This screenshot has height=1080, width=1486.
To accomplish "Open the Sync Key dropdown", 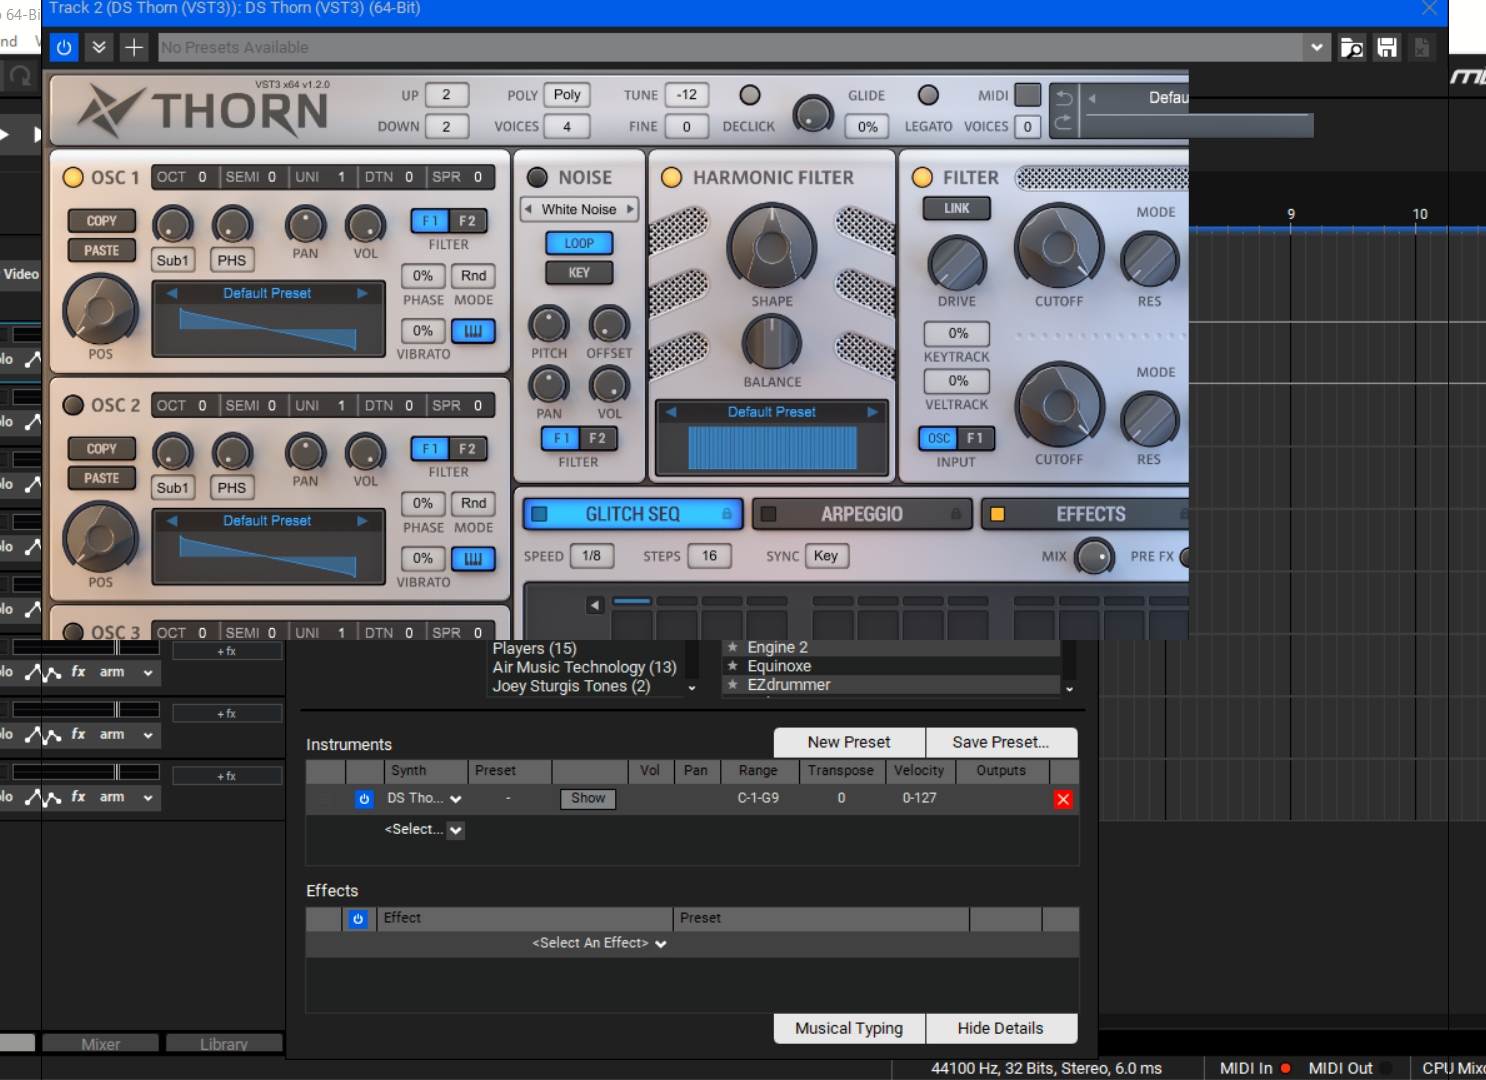I will tap(826, 556).
